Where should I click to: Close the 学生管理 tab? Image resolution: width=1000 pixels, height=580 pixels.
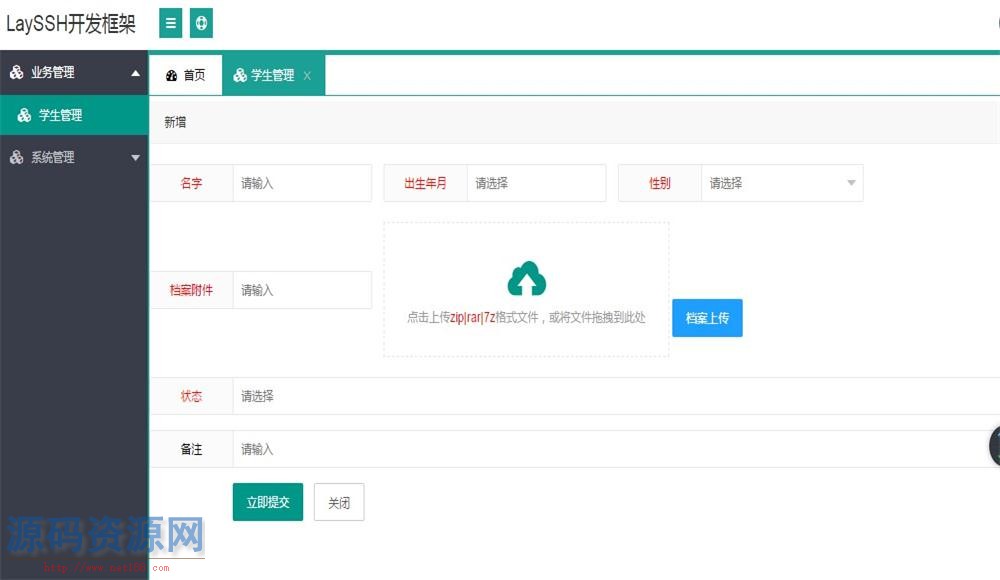pos(307,76)
